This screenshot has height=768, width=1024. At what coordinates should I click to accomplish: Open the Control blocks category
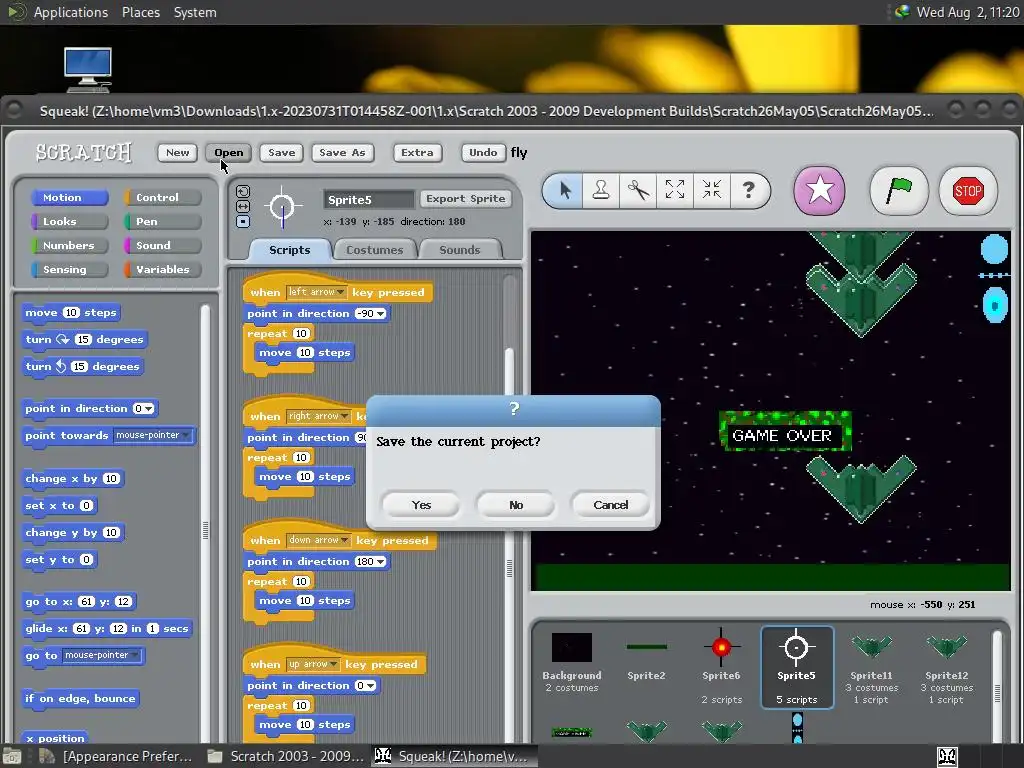tap(162, 197)
